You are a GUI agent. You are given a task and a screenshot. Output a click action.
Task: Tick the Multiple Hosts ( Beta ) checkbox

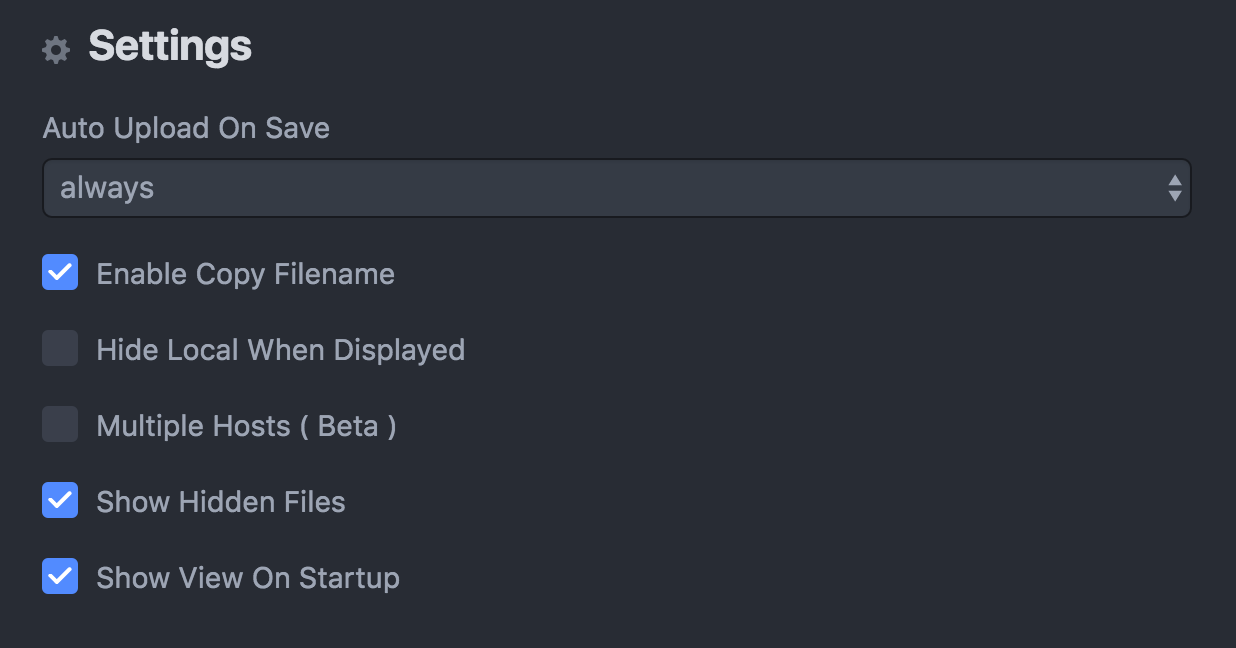point(60,424)
